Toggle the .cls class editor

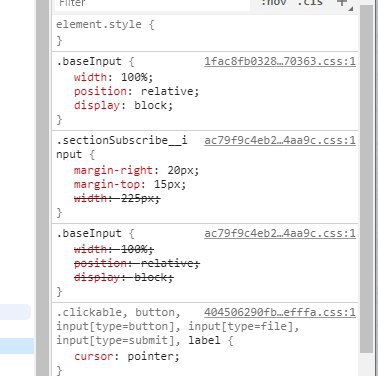[310, 3]
